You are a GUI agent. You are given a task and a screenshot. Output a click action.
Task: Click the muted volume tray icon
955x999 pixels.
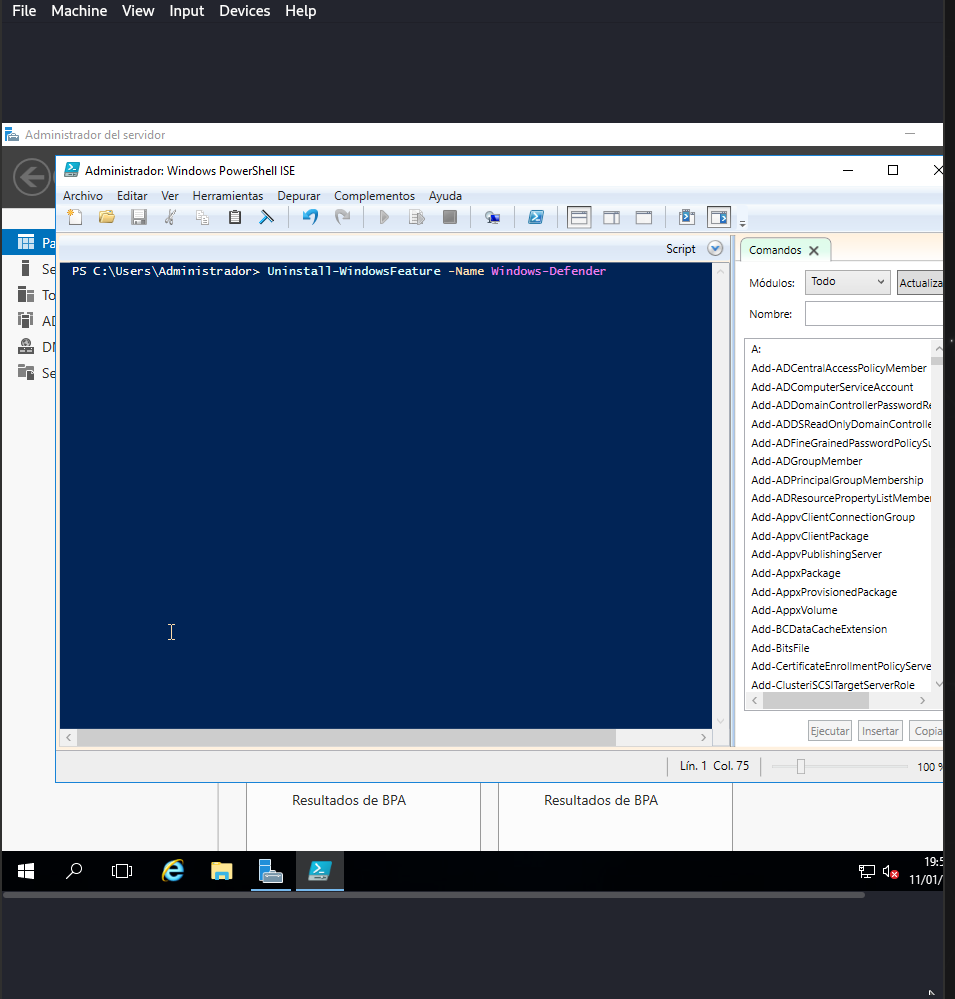tap(890, 872)
